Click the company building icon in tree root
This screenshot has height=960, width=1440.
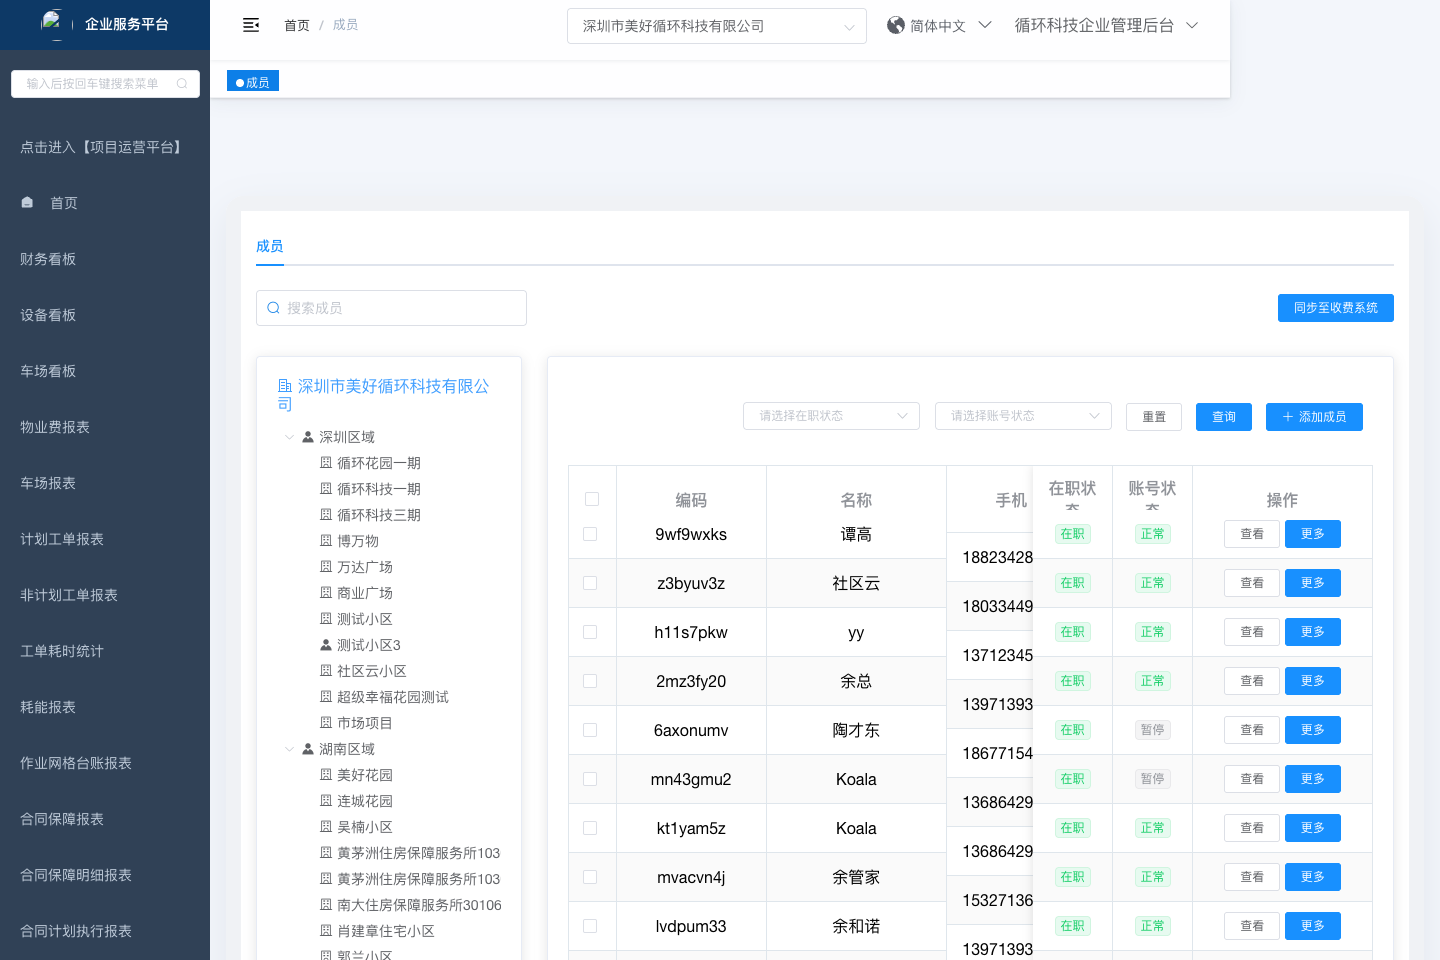285,386
